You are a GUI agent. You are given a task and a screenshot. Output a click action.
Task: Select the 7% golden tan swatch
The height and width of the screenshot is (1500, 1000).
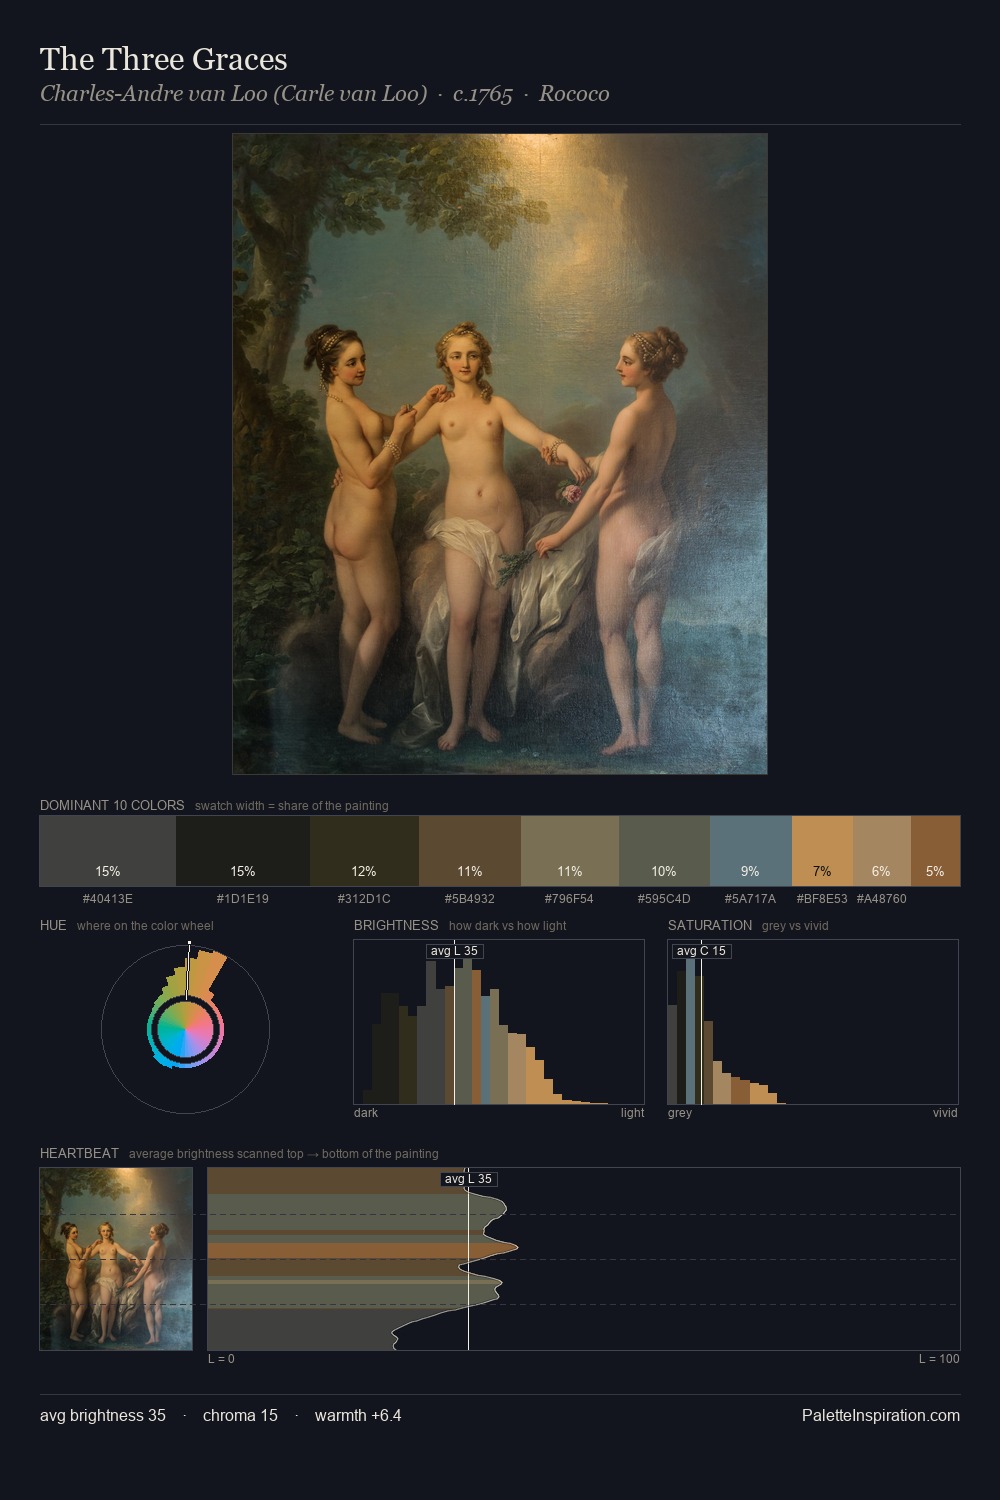(822, 851)
